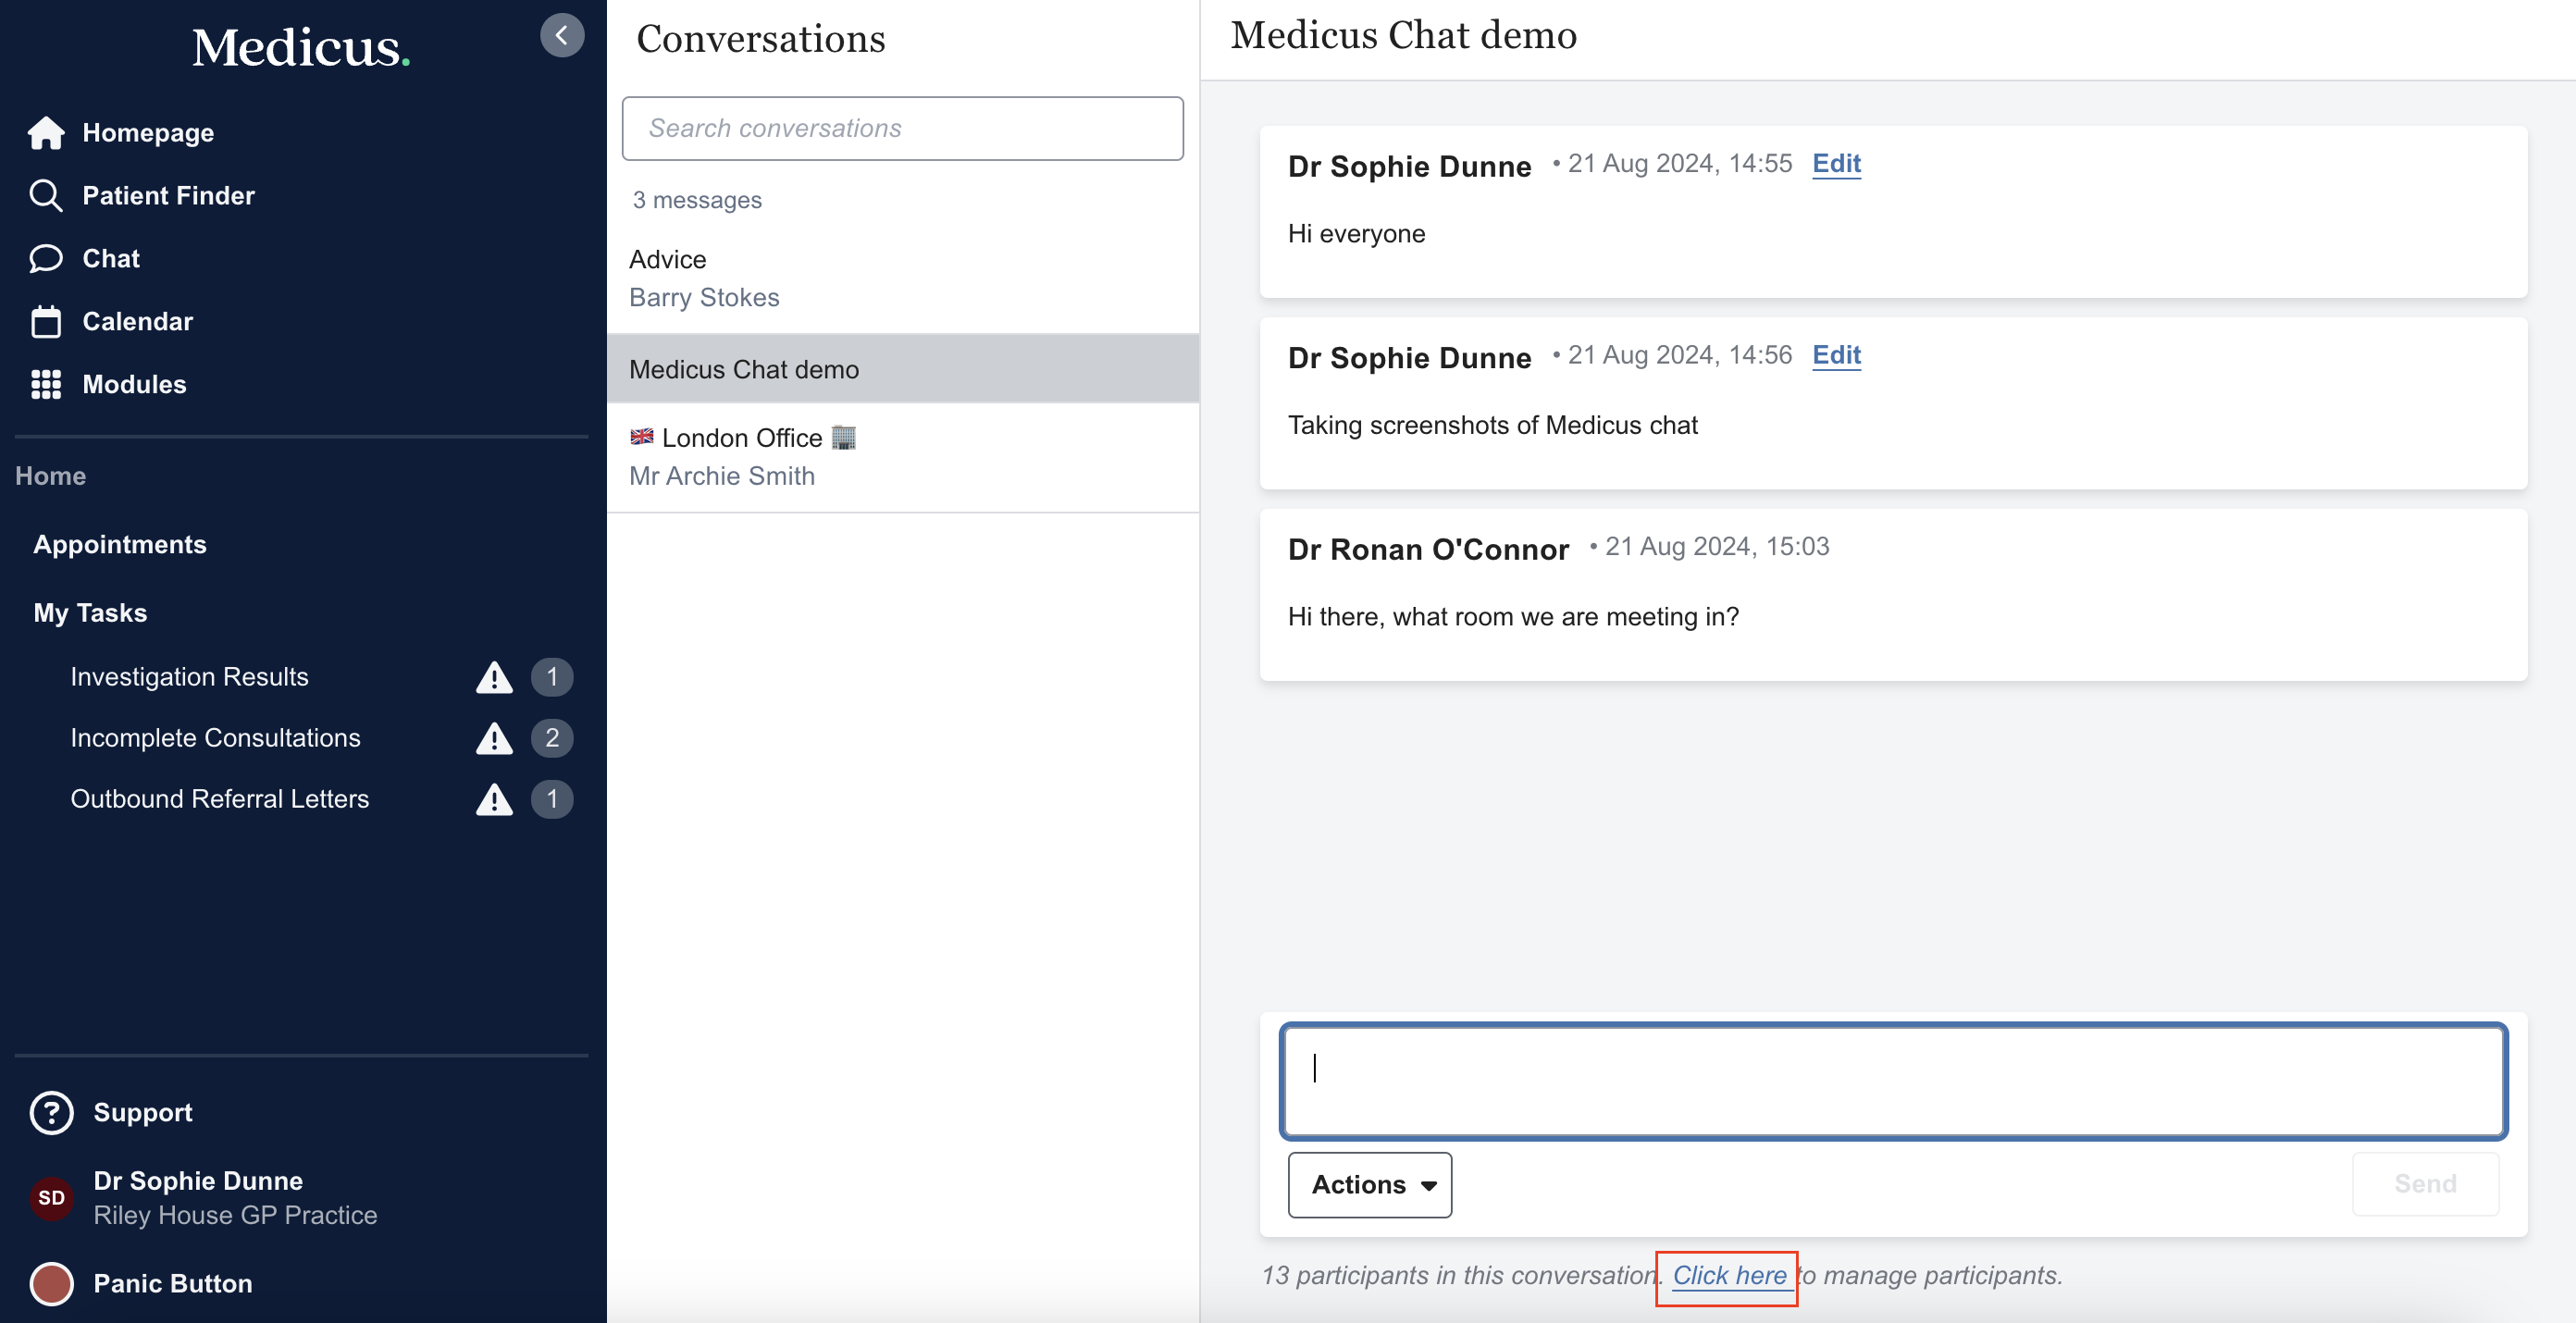This screenshot has width=2576, height=1323.
Task: Click the Investigation Results warning triangle
Action: [x=494, y=677]
